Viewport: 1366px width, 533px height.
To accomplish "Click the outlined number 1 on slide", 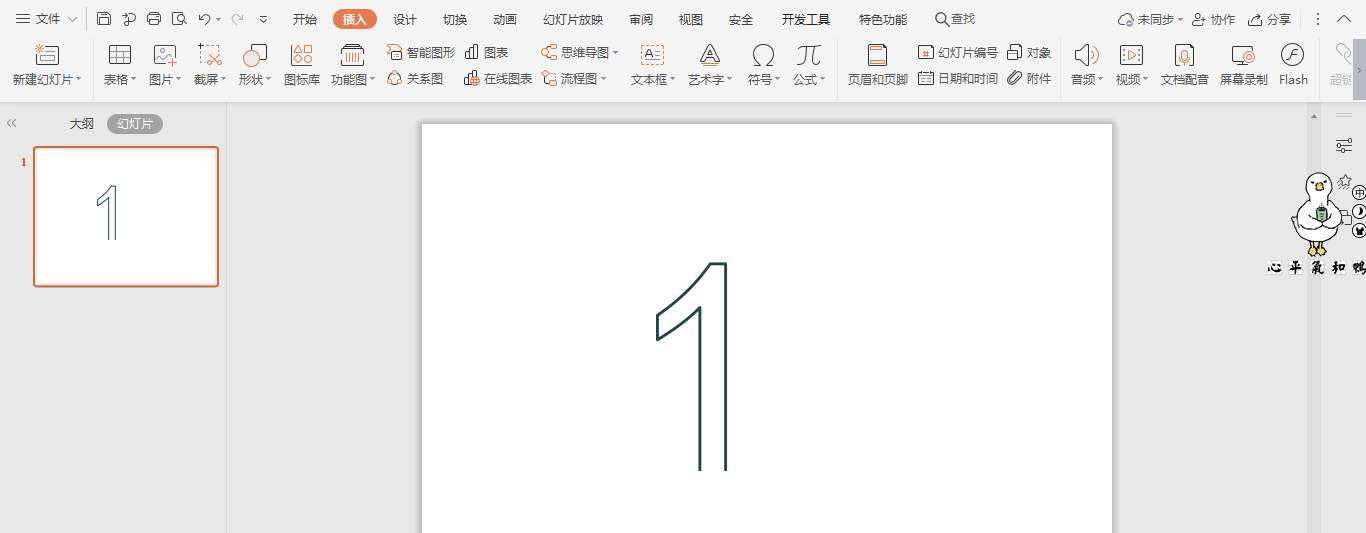I will 692,366.
